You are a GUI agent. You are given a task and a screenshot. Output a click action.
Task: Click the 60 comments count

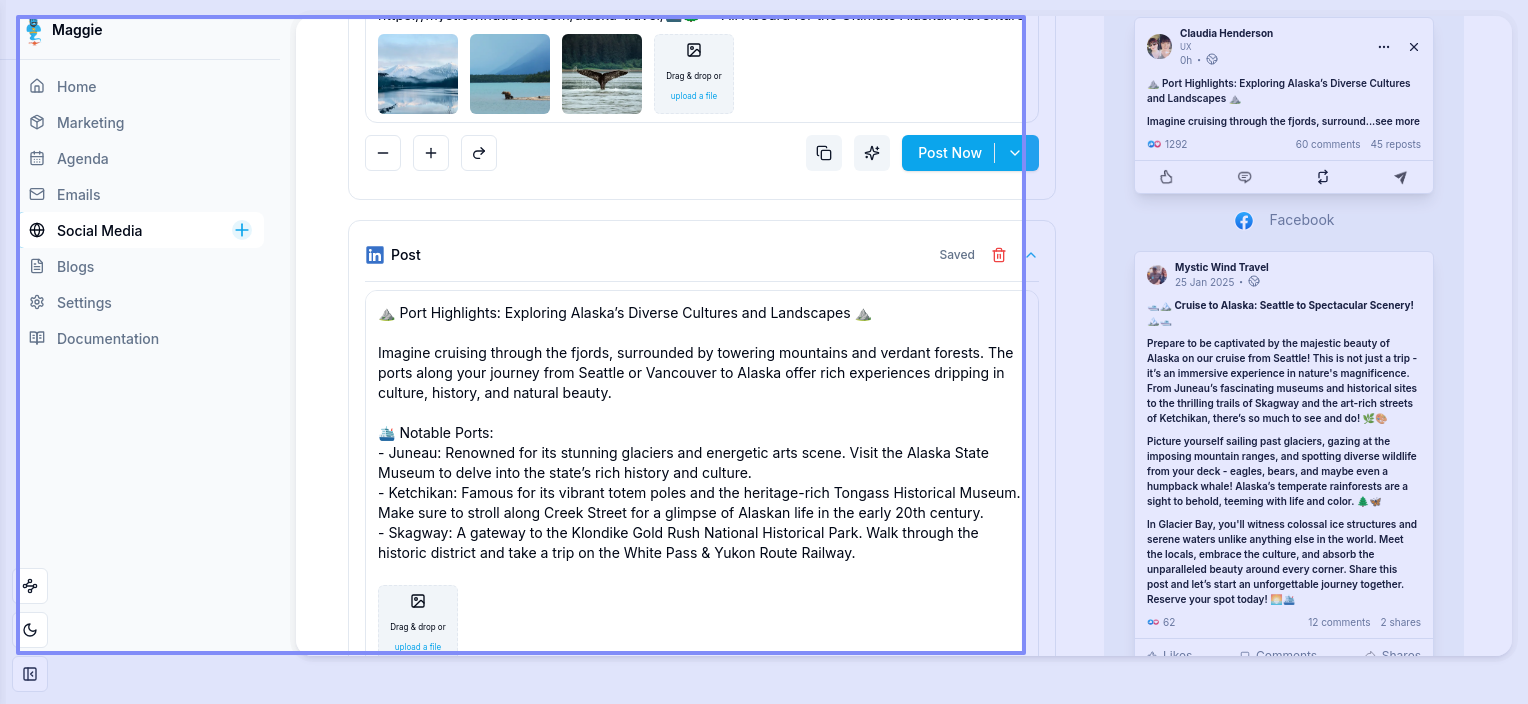click(1328, 145)
